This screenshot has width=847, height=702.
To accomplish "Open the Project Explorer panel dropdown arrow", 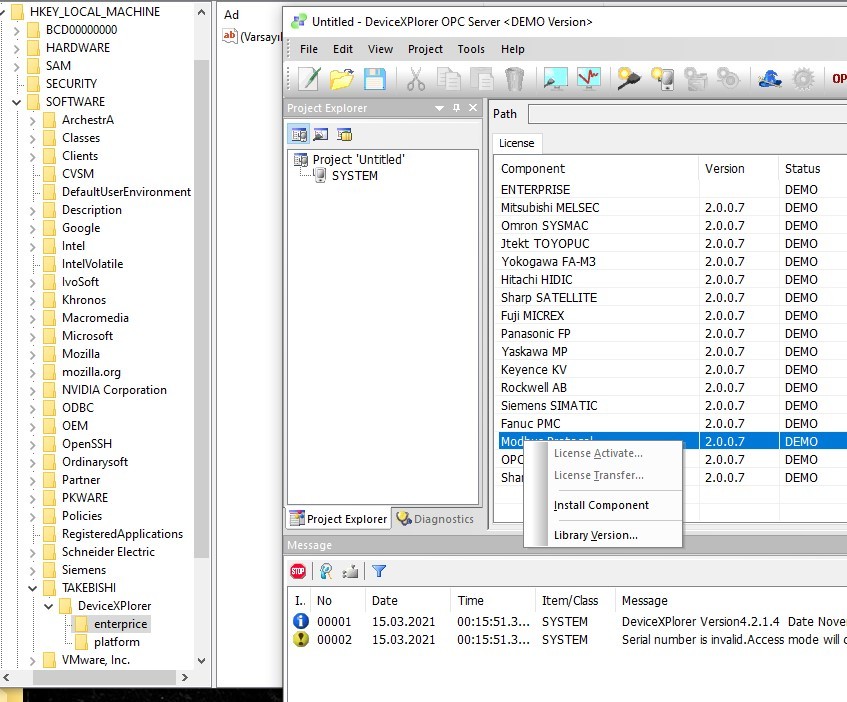I will (x=440, y=108).
